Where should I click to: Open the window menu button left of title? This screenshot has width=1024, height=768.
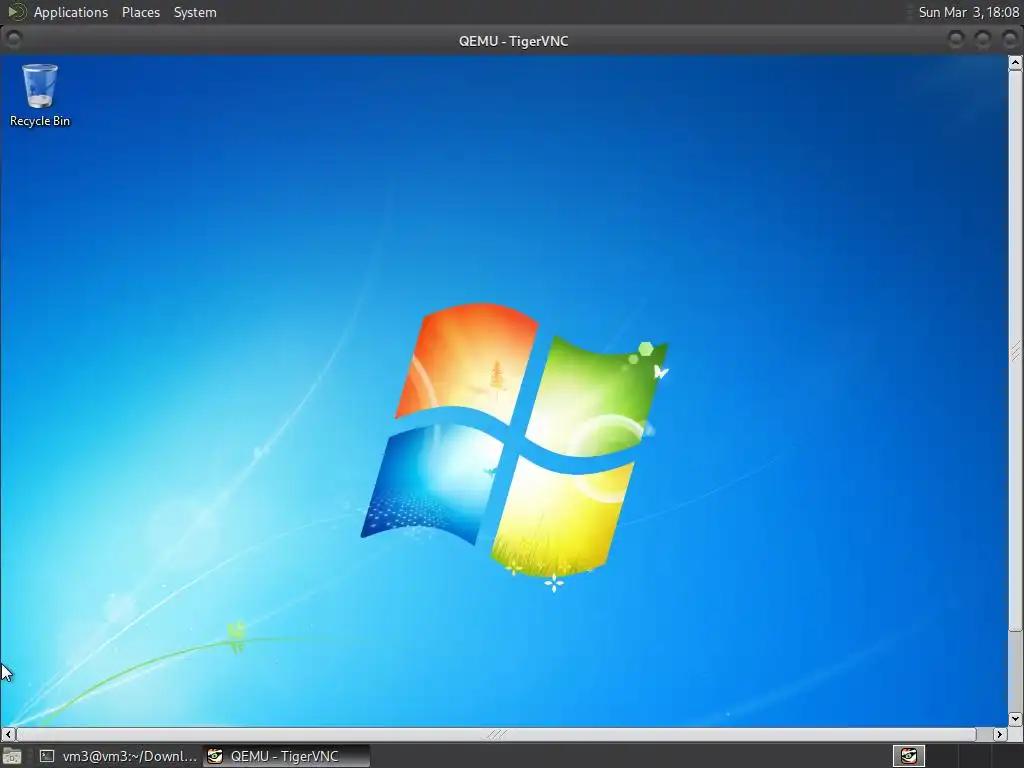[13, 40]
